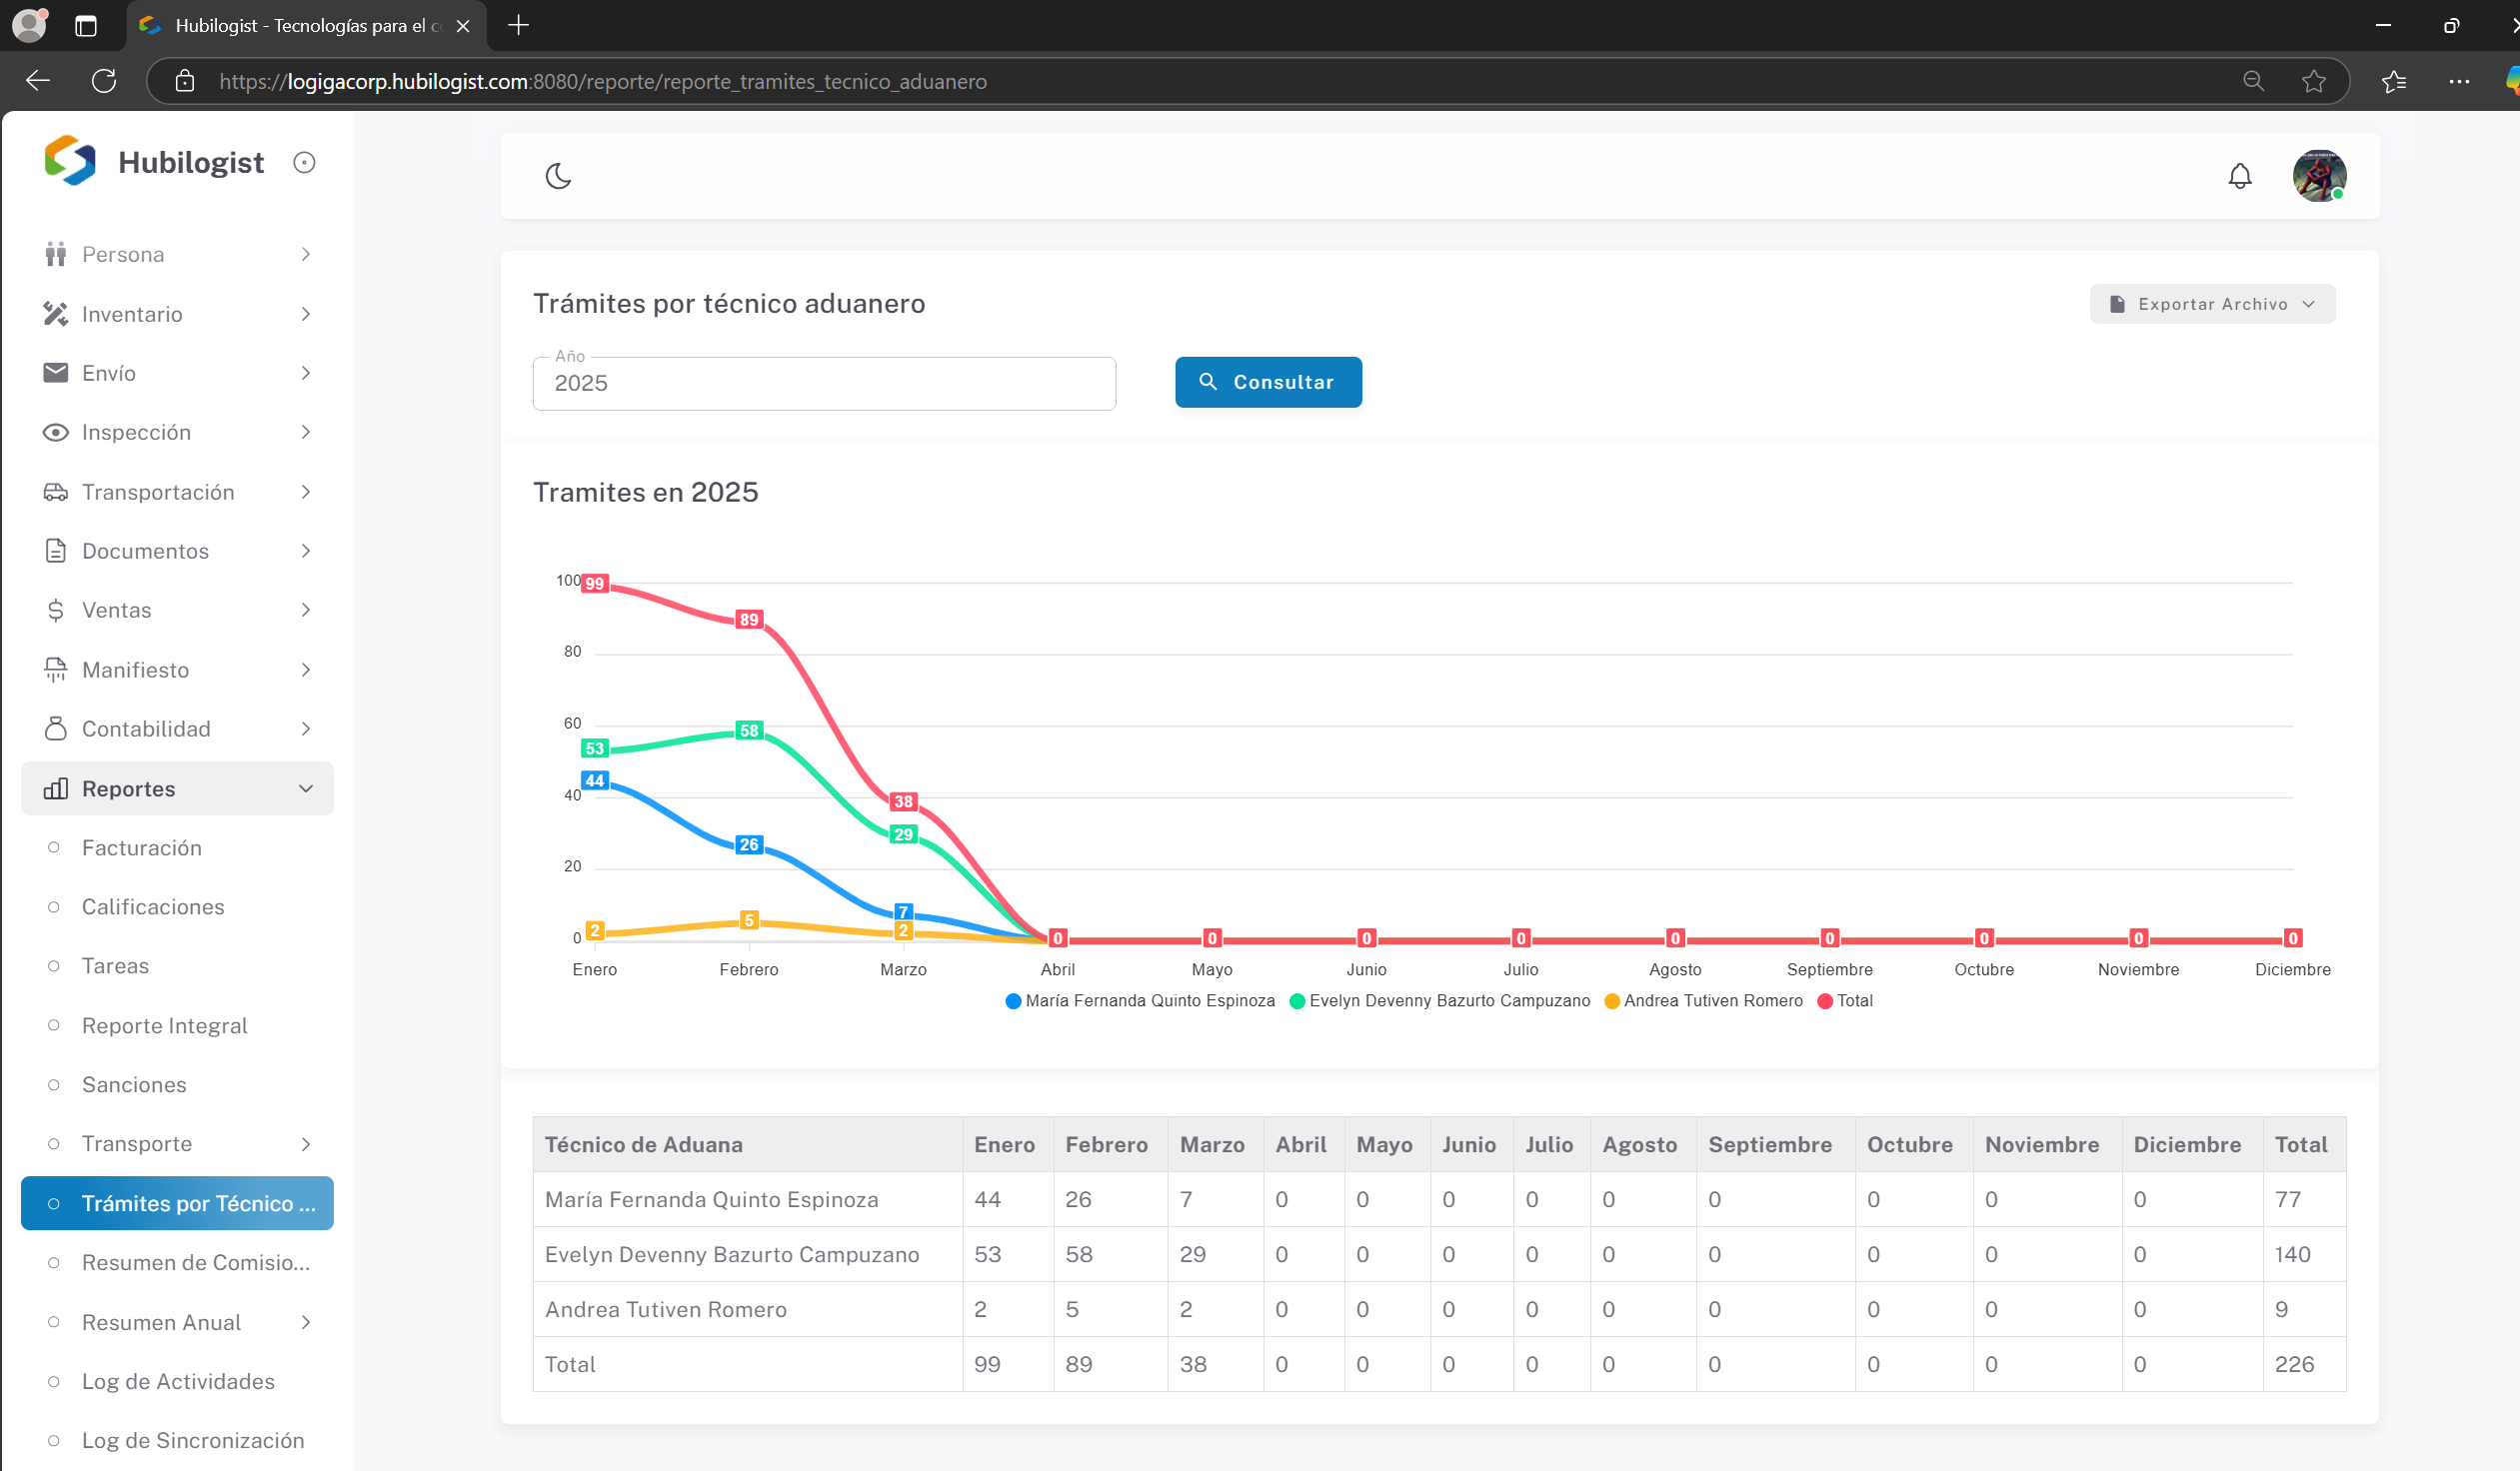The image size is (2520, 1471).
Task: Toggle dark mode moon icon
Action: (x=558, y=176)
